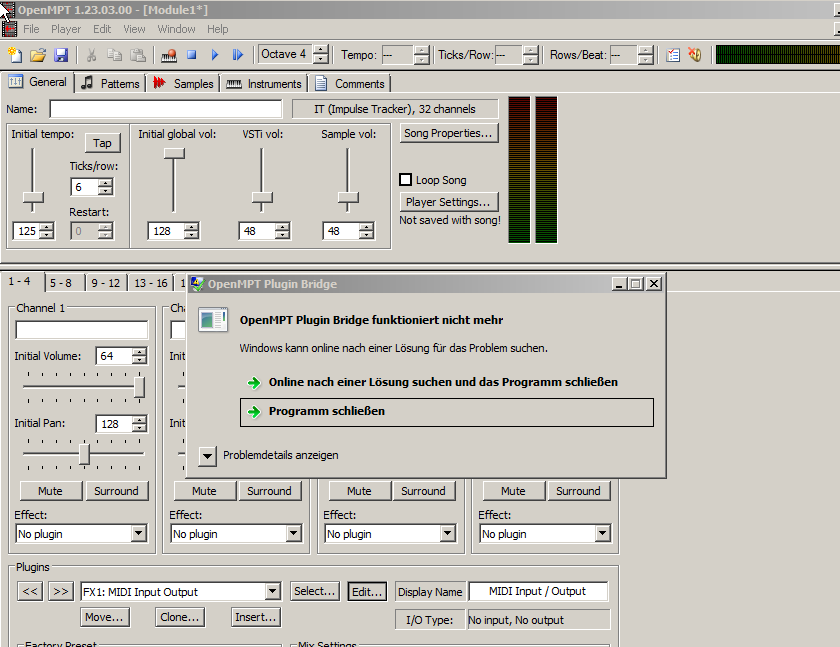Open the Help menu
This screenshot has height=647, width=840.
pyautogui.click(x=218, y=29)
